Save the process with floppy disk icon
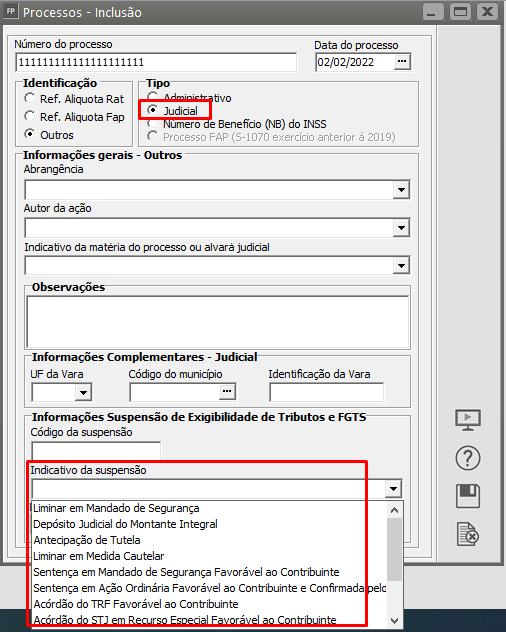The height and width of the screenshot is (632, 506). tap(468, 496)
